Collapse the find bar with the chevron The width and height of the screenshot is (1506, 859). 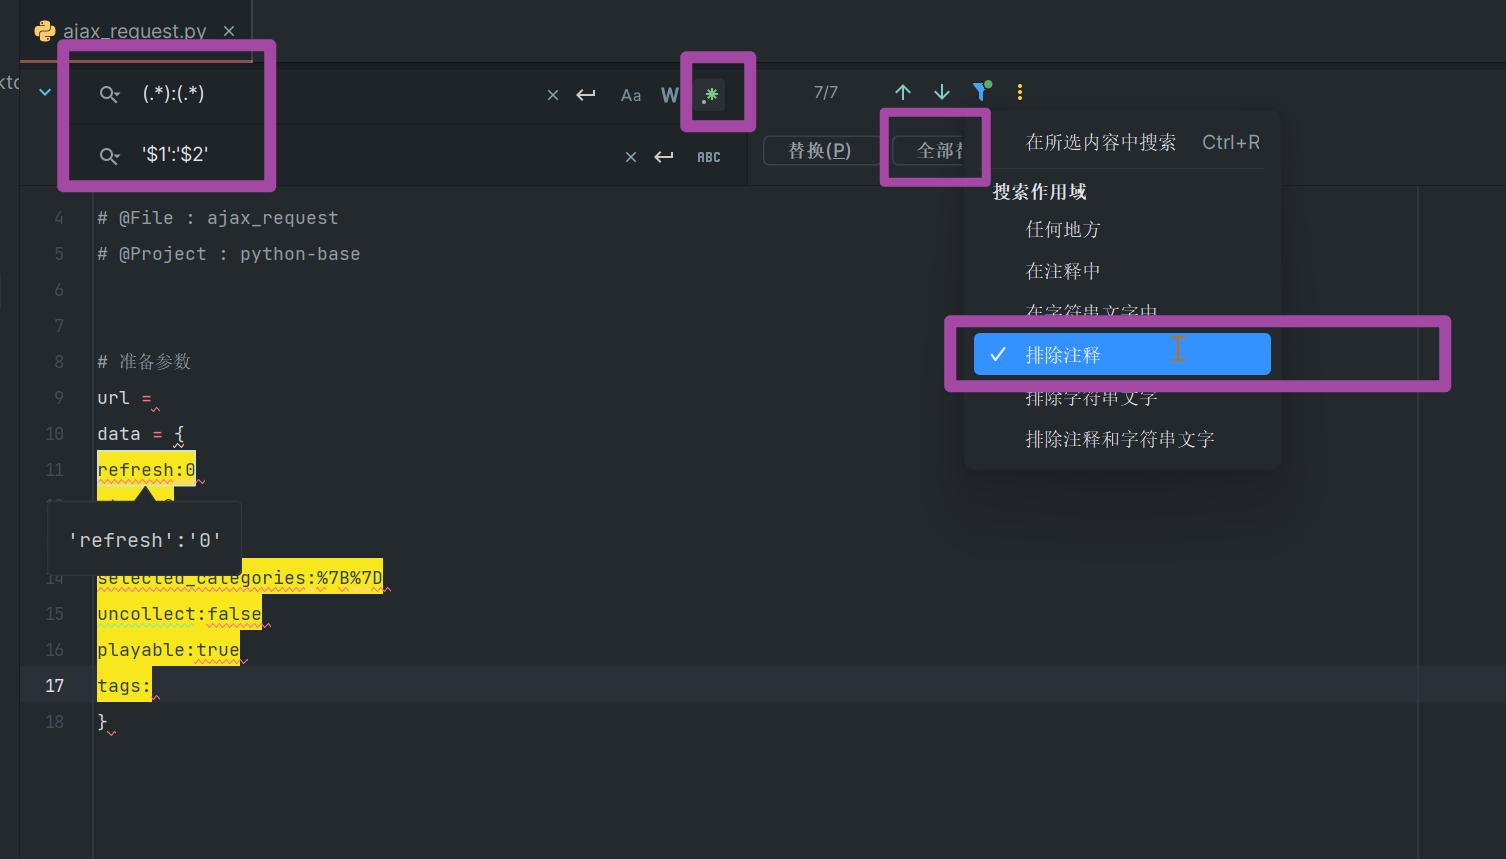[x=43, y=91]
